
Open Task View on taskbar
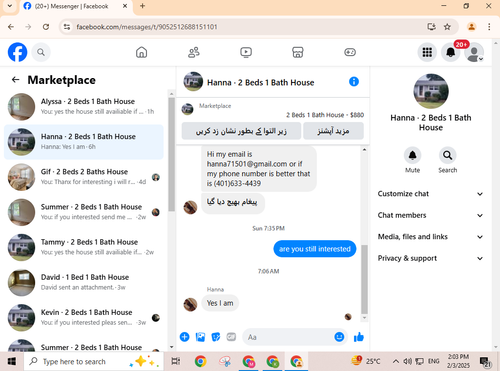coord(175,361)
